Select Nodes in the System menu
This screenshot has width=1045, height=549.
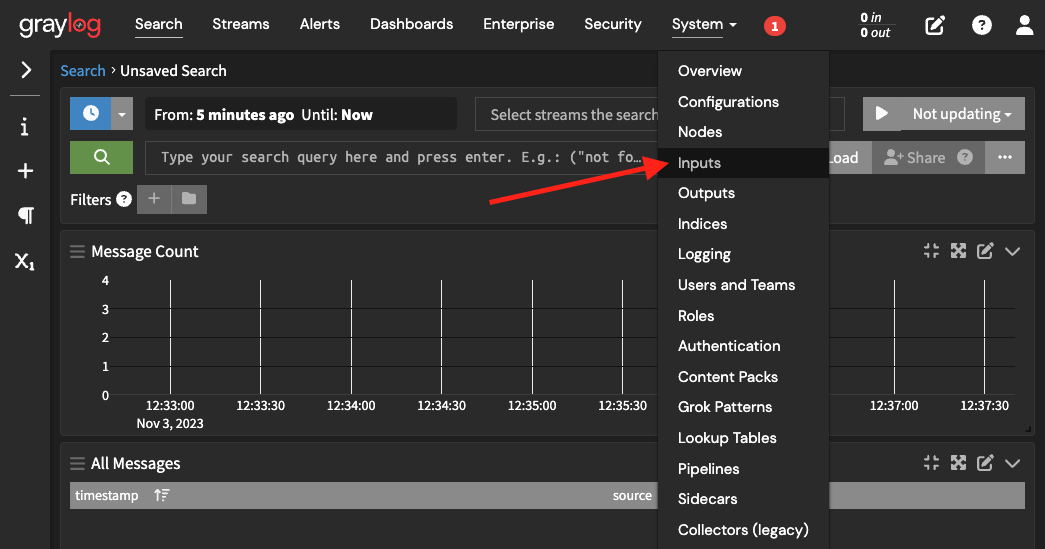pos(743,132)
